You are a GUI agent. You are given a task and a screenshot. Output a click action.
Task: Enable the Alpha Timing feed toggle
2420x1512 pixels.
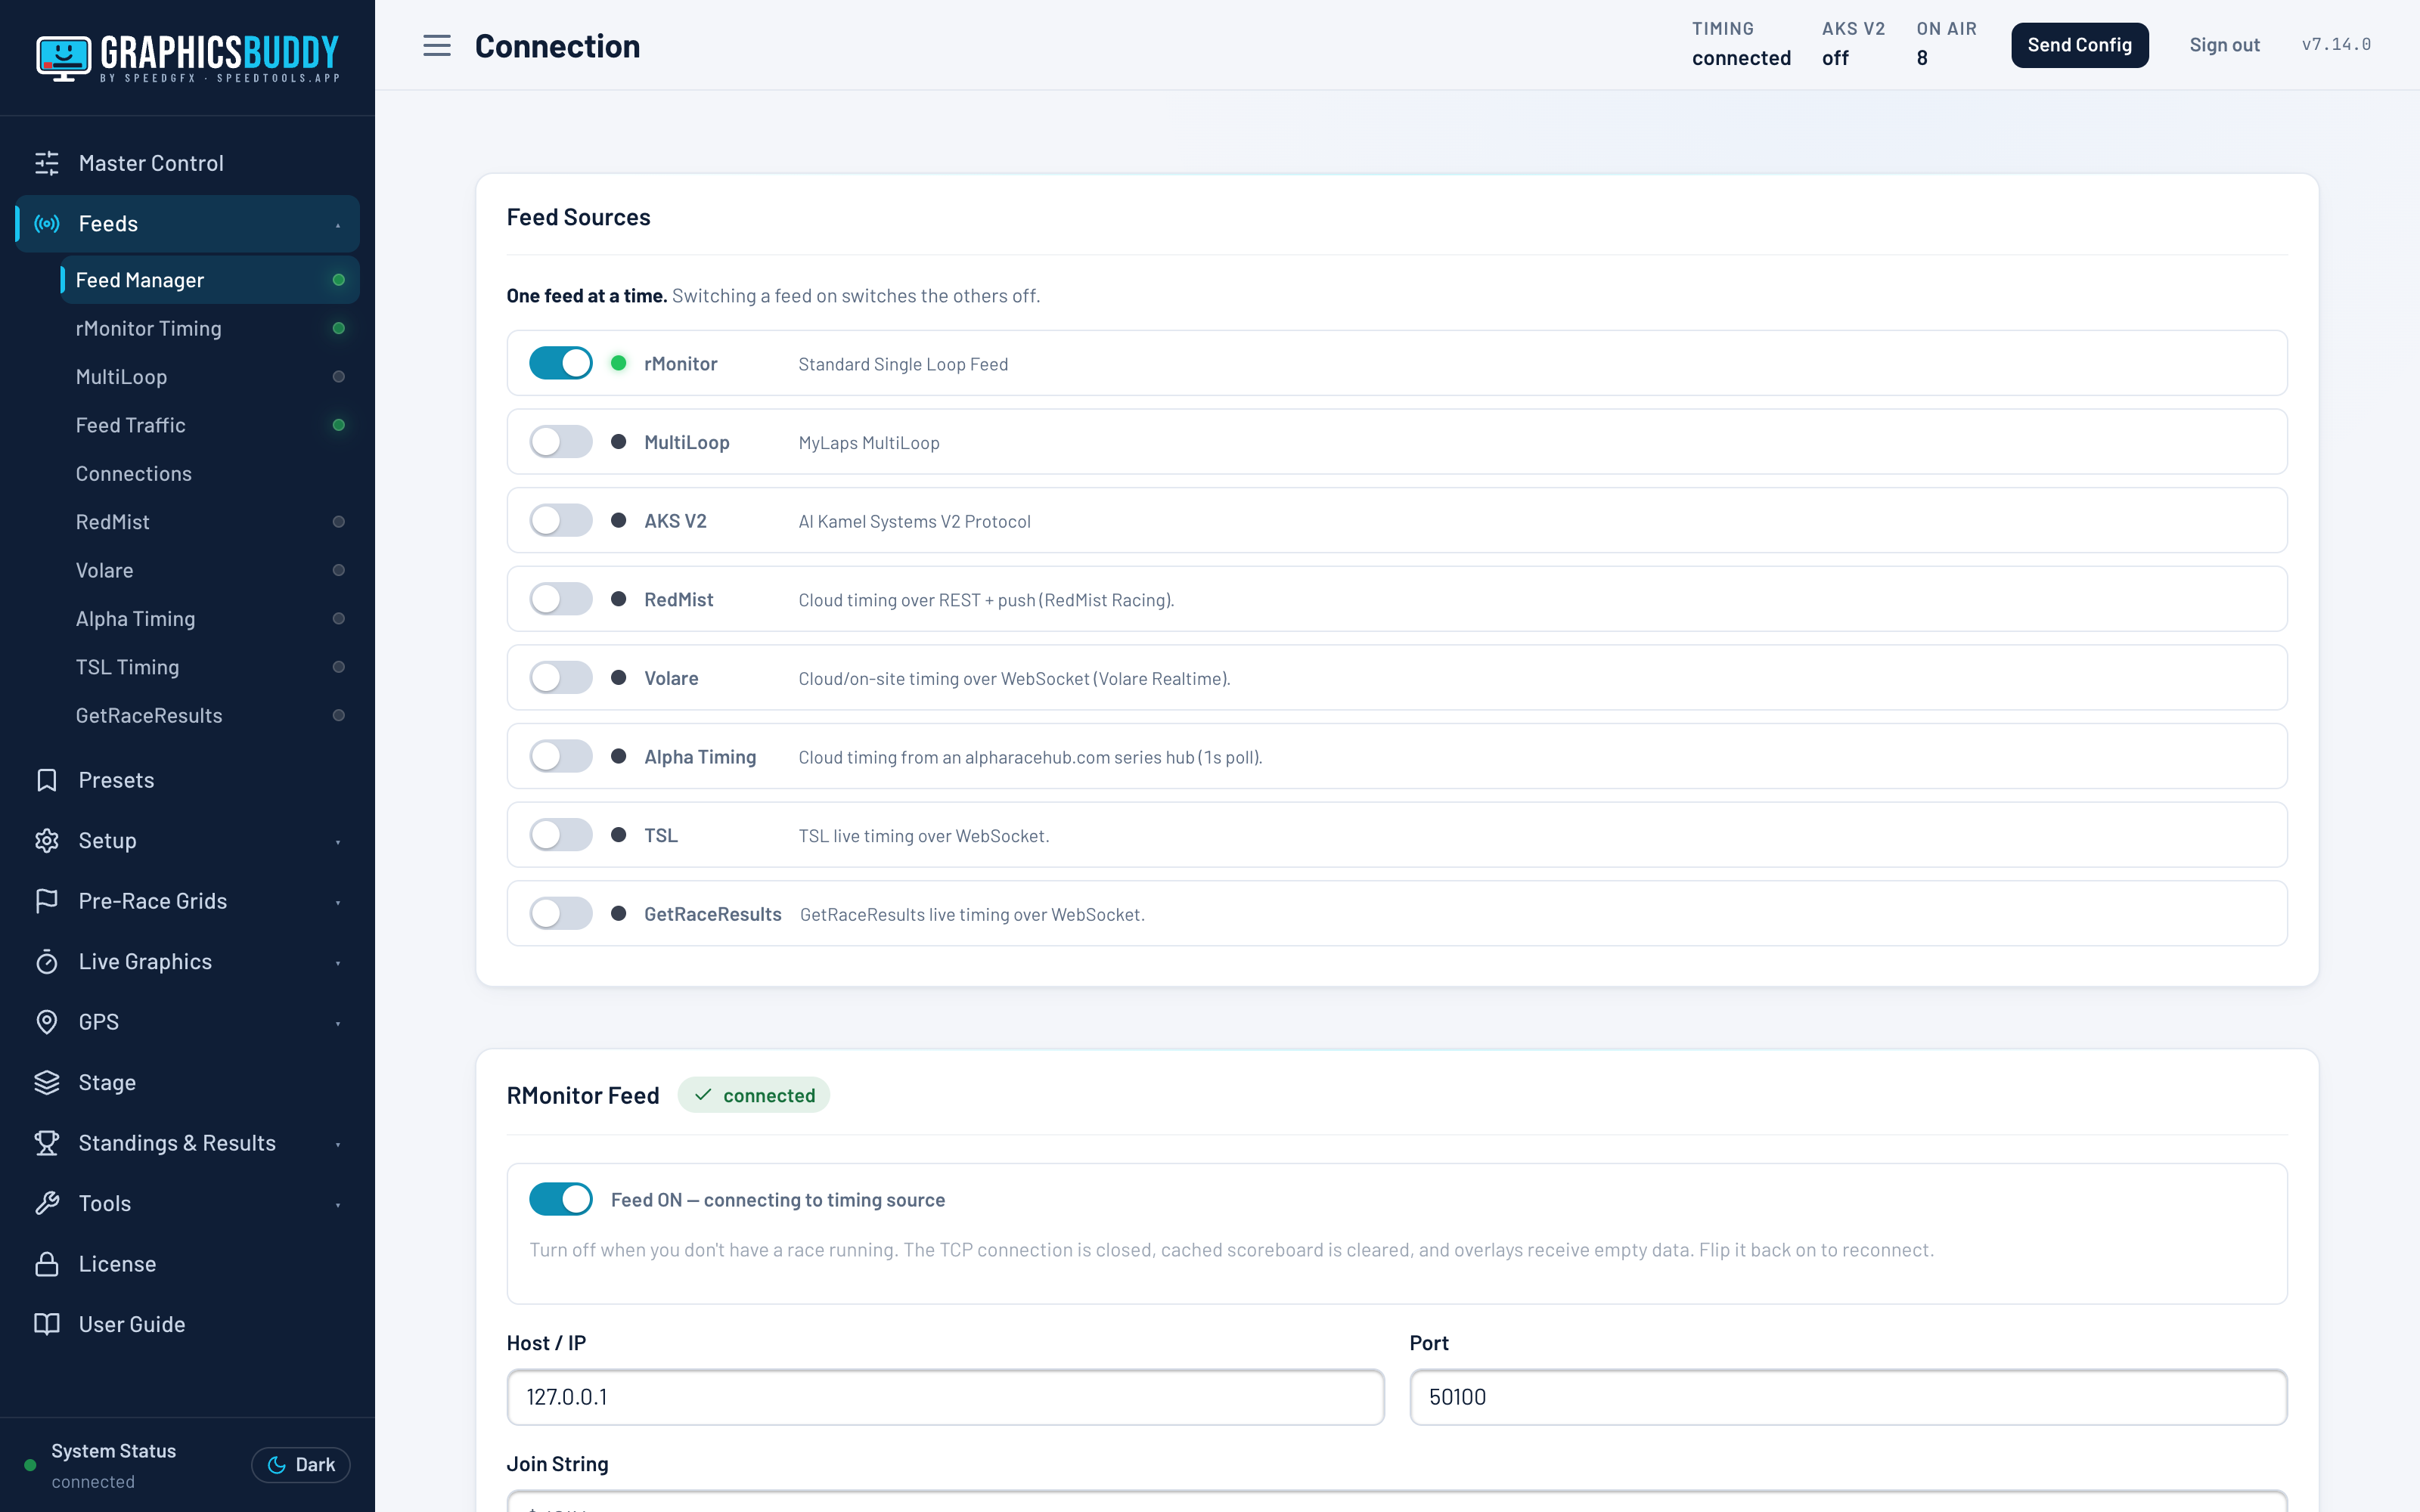pyautogui.click(x=561, y=756)
